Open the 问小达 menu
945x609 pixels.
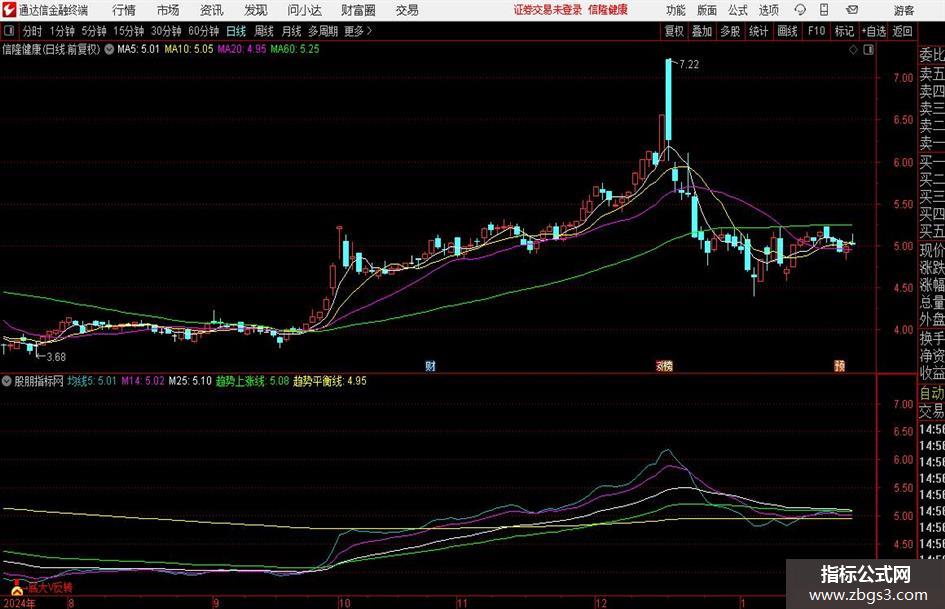click(304, 10)
